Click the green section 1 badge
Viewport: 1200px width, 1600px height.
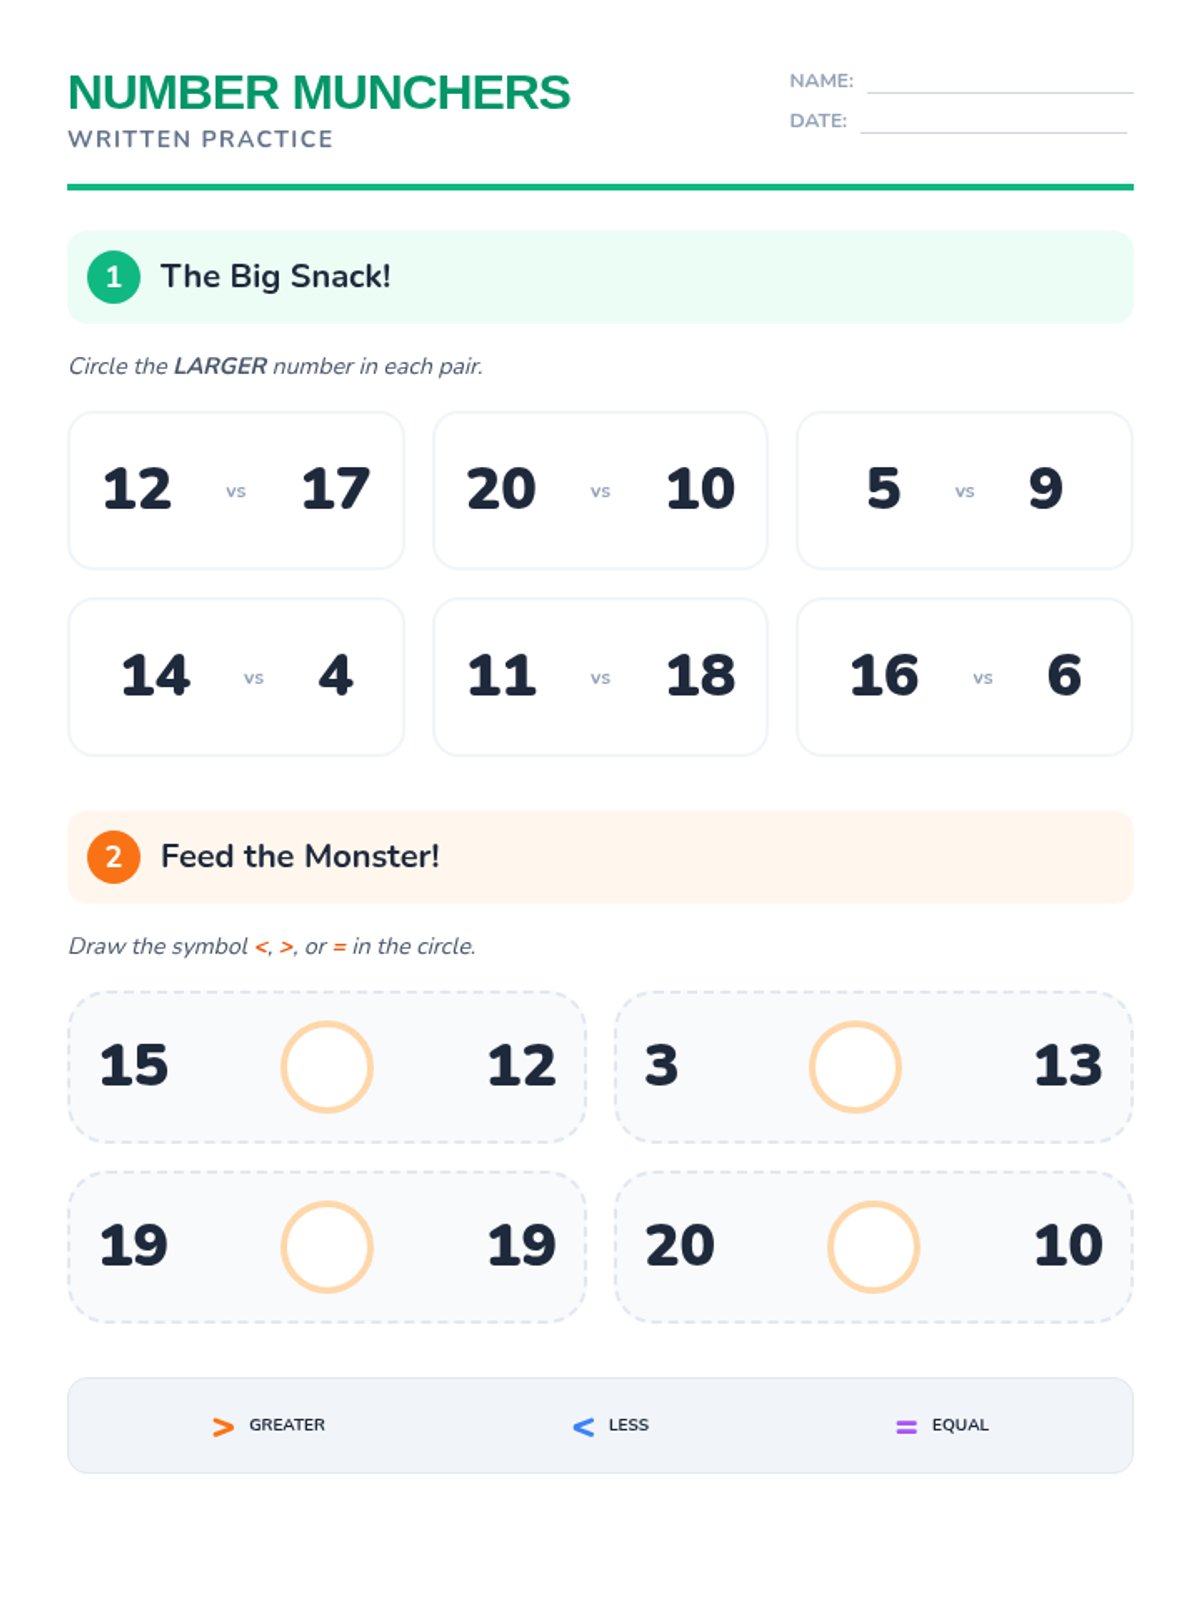pyautogui.click(x=113, y=277)
